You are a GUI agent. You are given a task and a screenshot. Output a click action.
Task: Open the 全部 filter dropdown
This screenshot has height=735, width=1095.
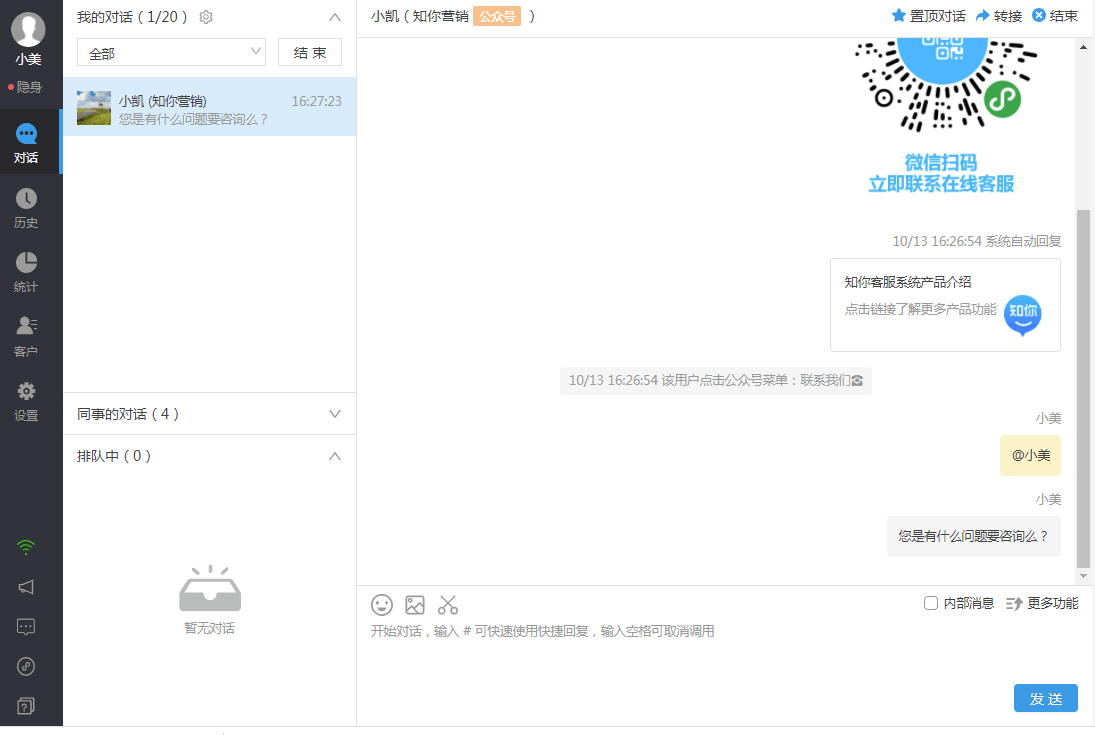tap(171, 52)
